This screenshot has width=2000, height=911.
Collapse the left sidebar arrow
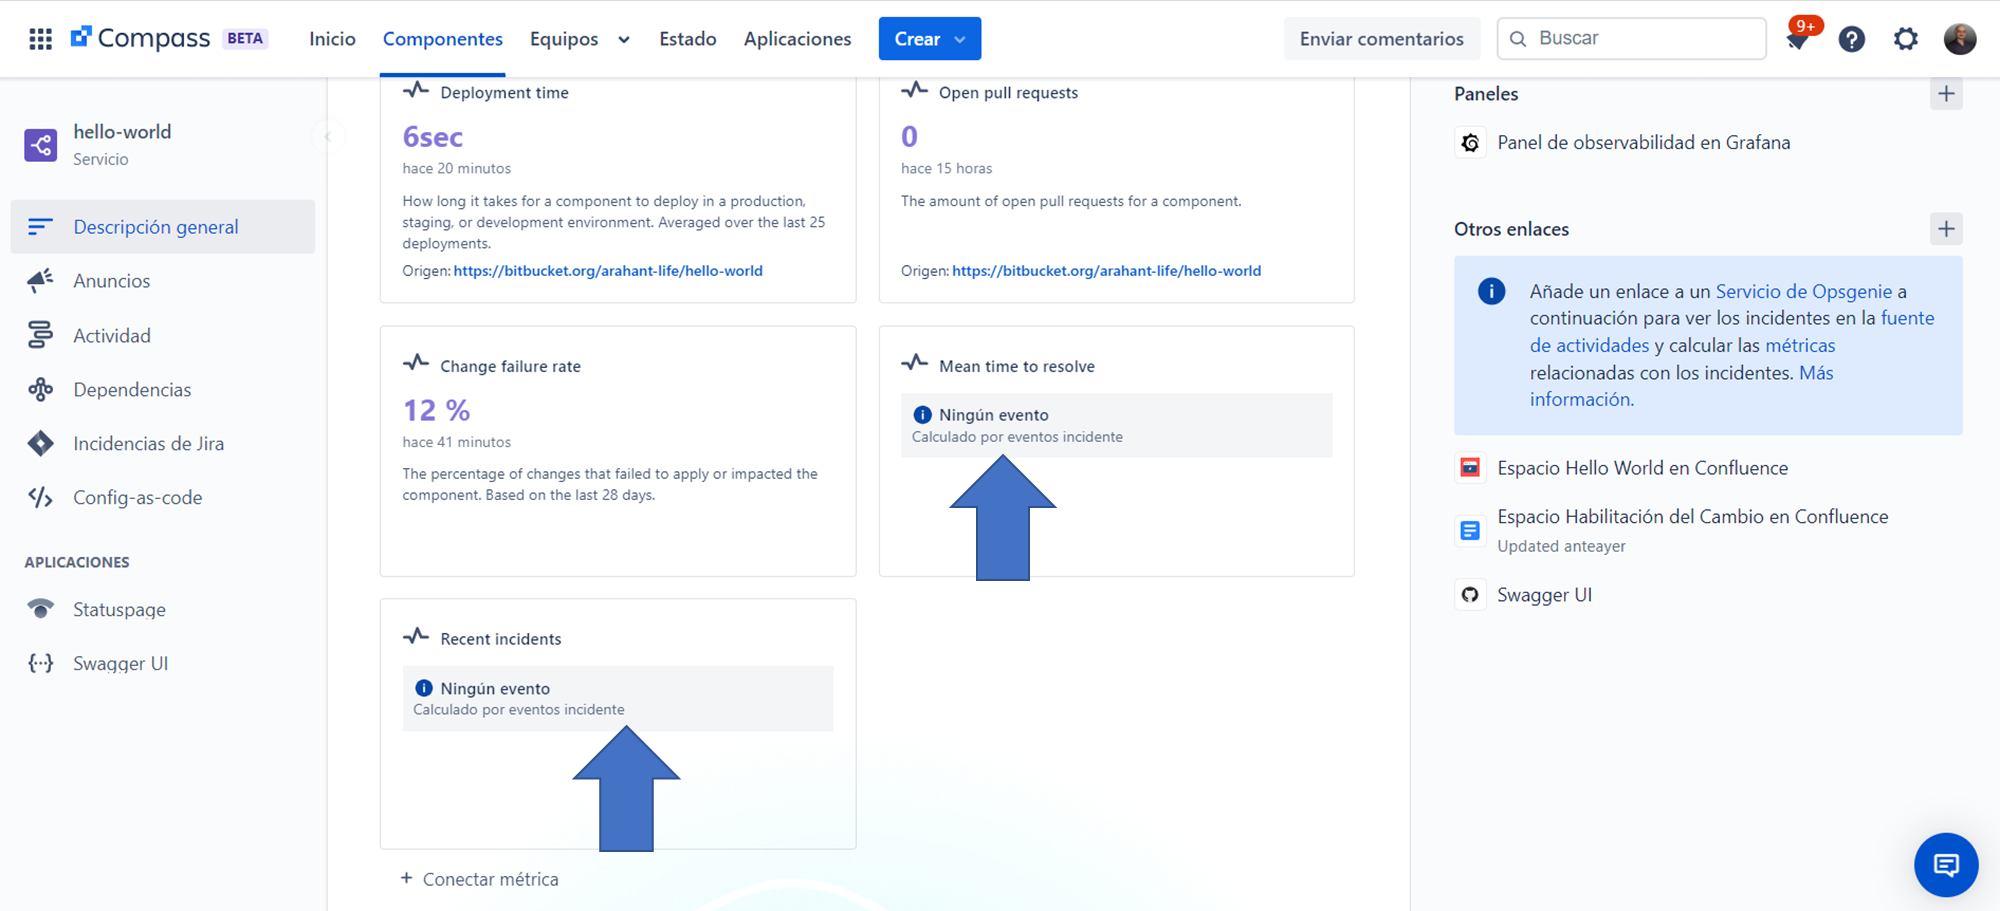click(x=327, y=136)
